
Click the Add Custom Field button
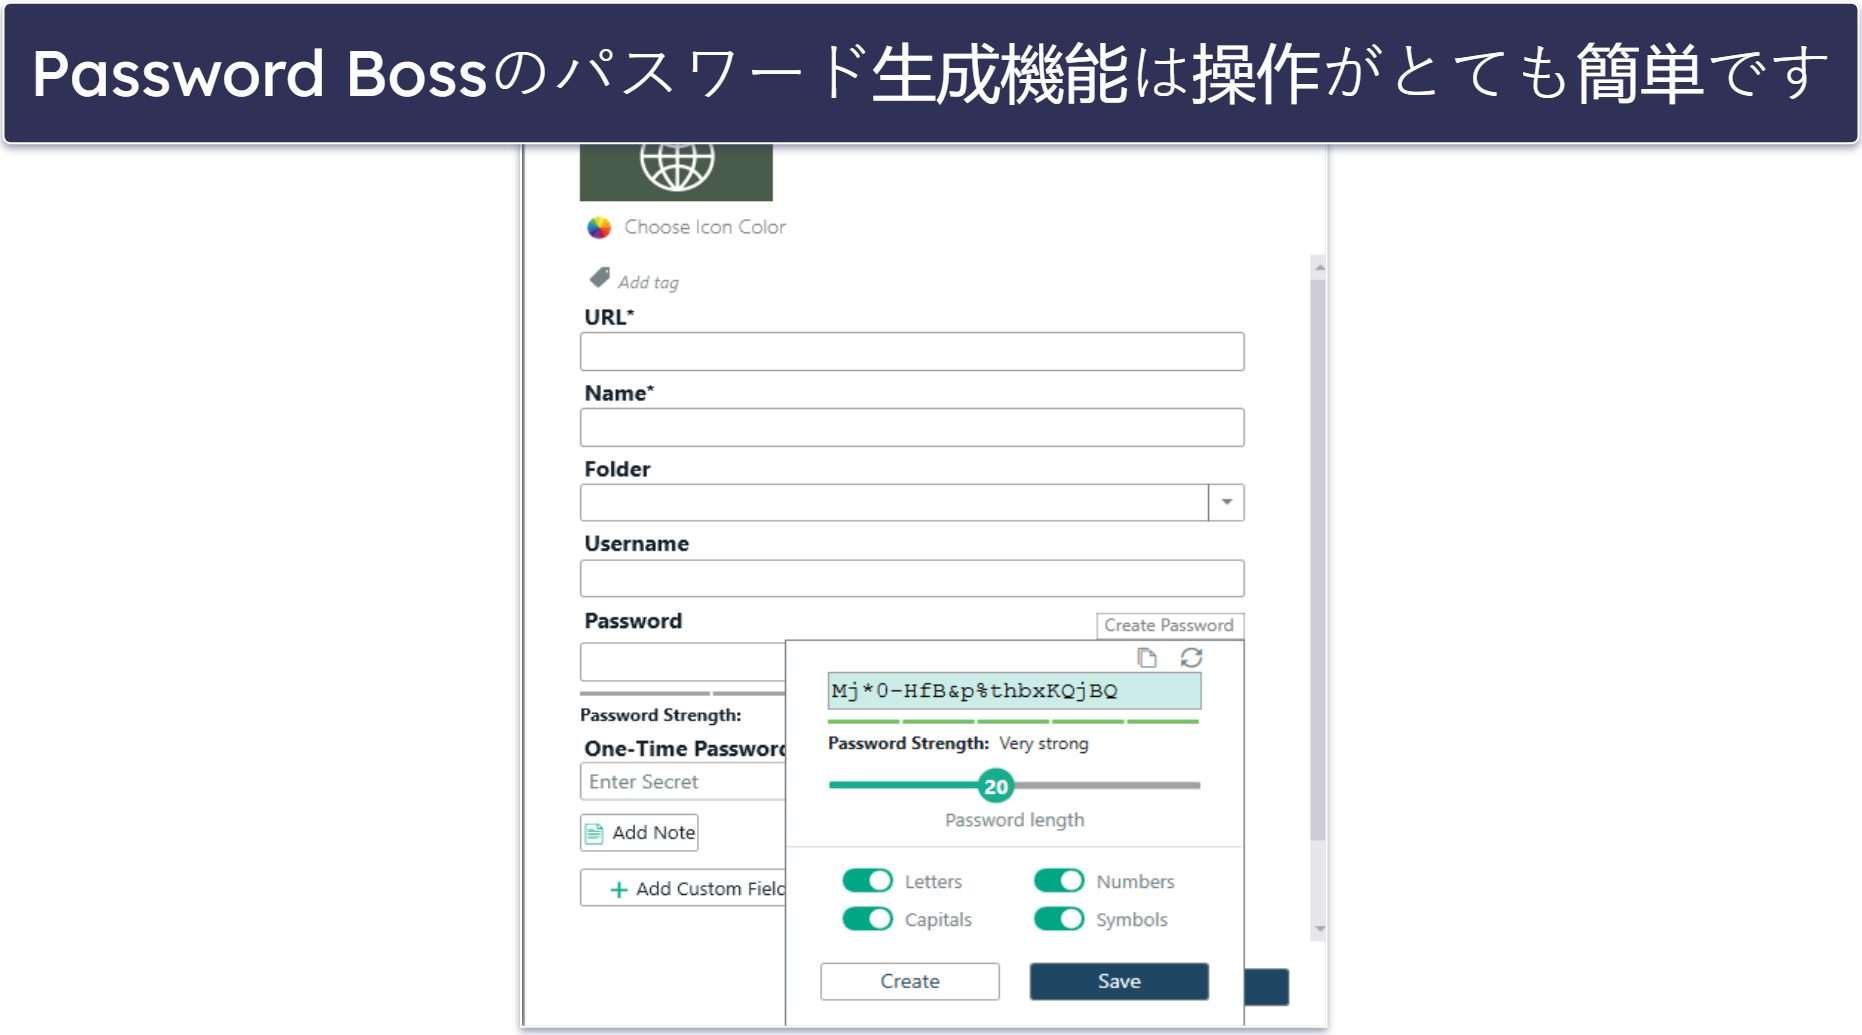pyautogui.click(x=684, y=888)
